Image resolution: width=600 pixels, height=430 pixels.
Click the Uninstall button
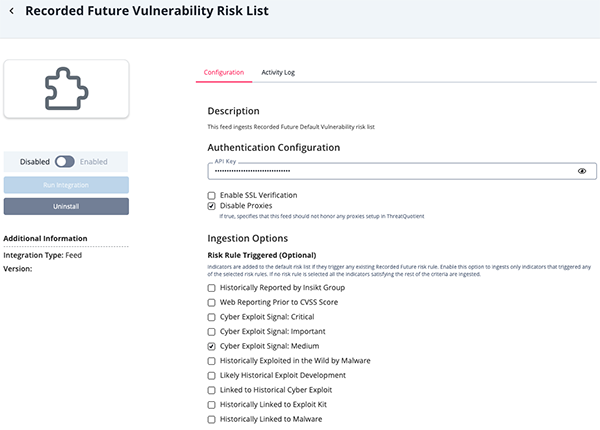pos(66,206)
